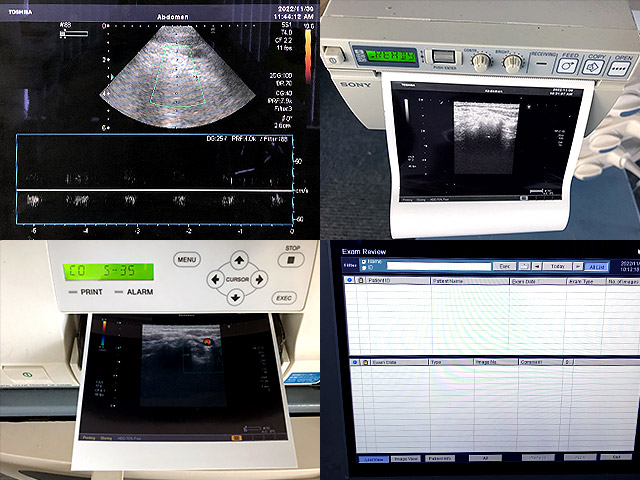Click the Exit button in Exam Review
The width and height of the screenshot is (640, 480).
point(616,457)
